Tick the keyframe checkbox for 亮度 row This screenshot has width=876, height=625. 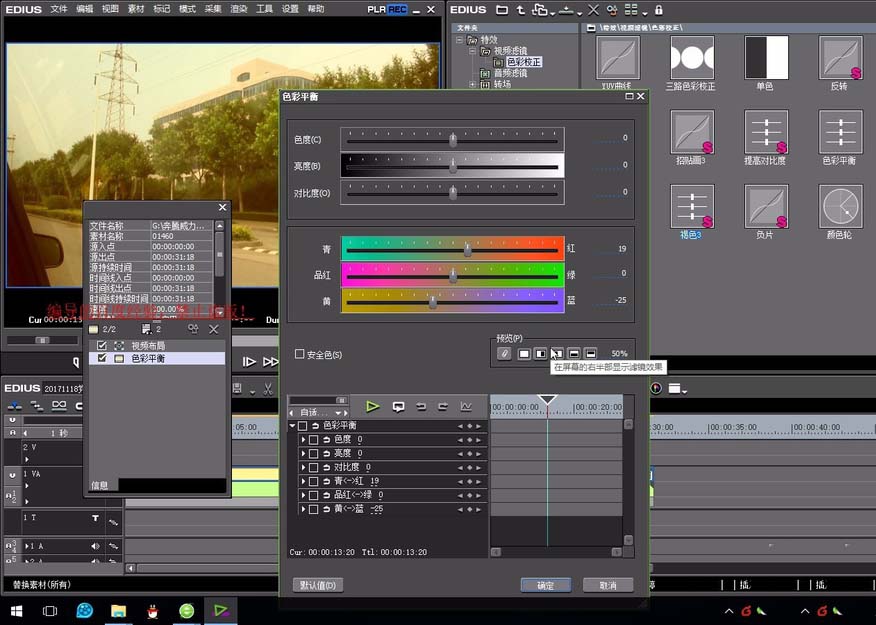pyautogui.click(x=313, y=454)
